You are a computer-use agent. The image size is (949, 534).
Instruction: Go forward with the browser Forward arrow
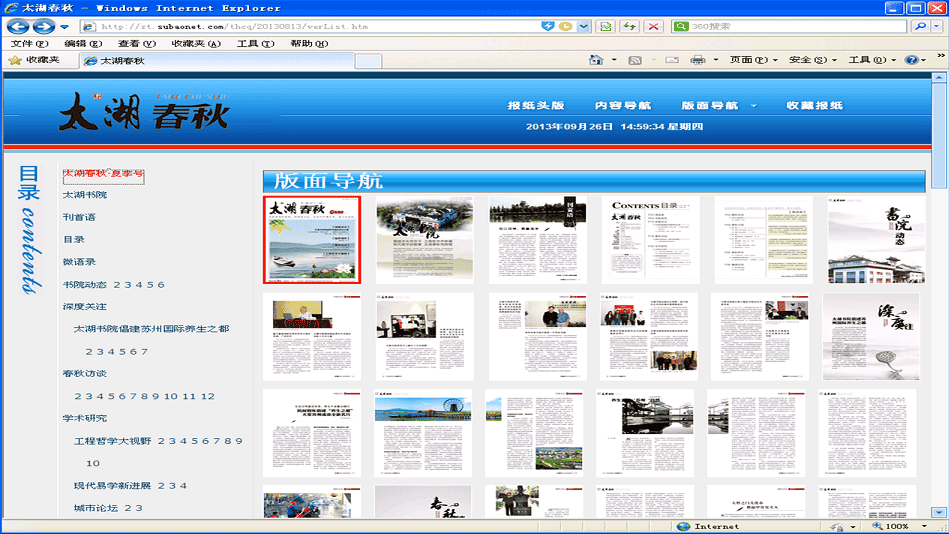(44, 26)
